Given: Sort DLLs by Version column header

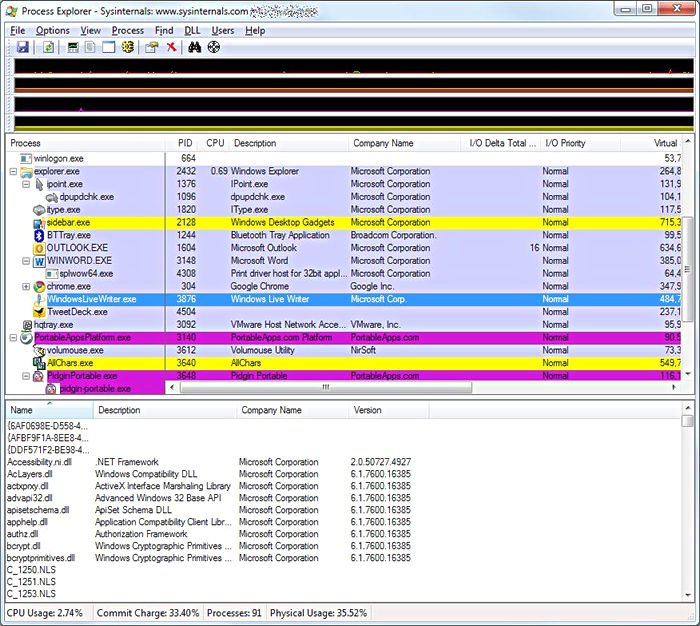Looking at the screenshot, I should tap(388, 410).
